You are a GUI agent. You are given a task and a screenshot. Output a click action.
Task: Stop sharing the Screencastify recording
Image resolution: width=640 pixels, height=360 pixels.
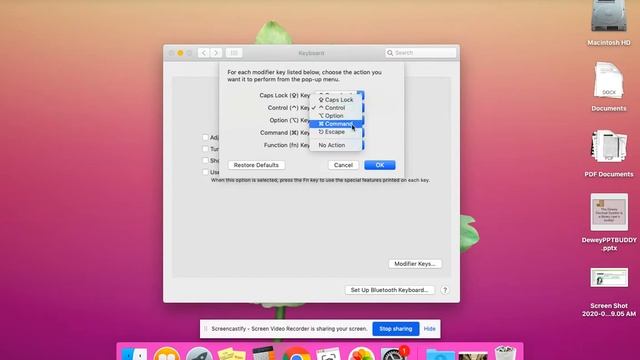(x=396, y=329)
